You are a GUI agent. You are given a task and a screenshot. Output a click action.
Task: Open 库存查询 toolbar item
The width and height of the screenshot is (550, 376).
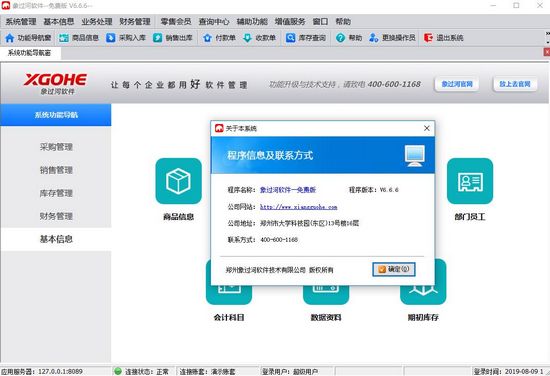pyautogui.click(x=306, y=38)
